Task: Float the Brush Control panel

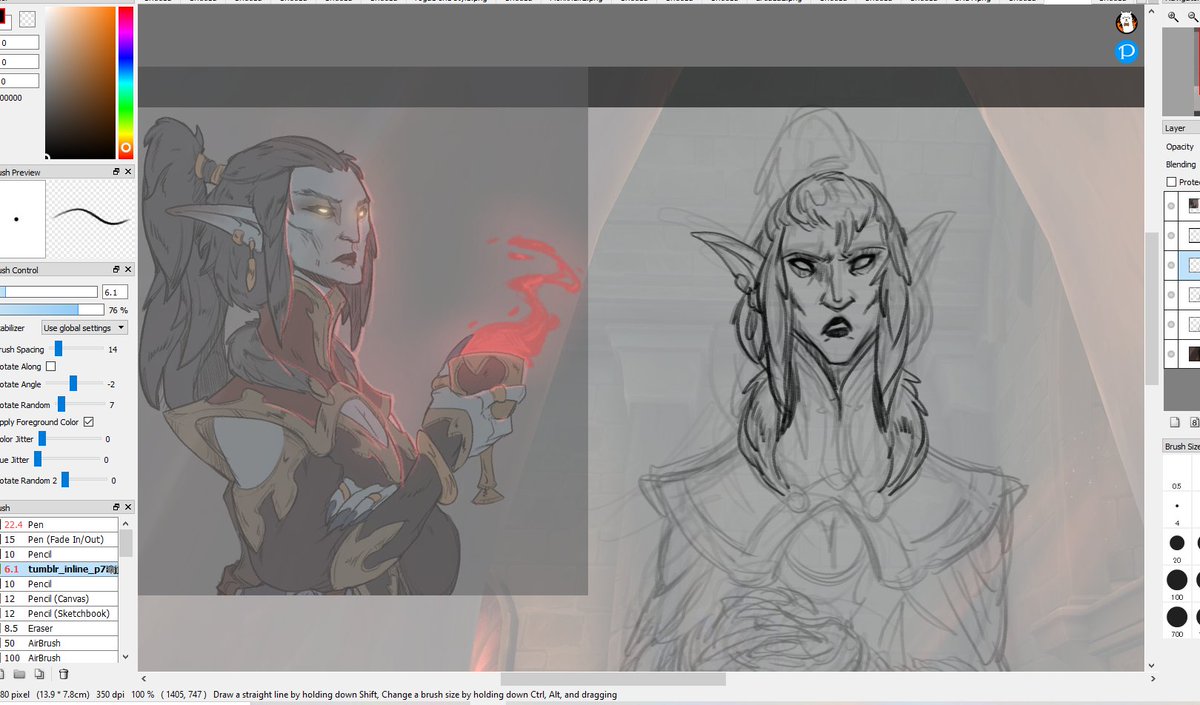Action: click(116, 270)
